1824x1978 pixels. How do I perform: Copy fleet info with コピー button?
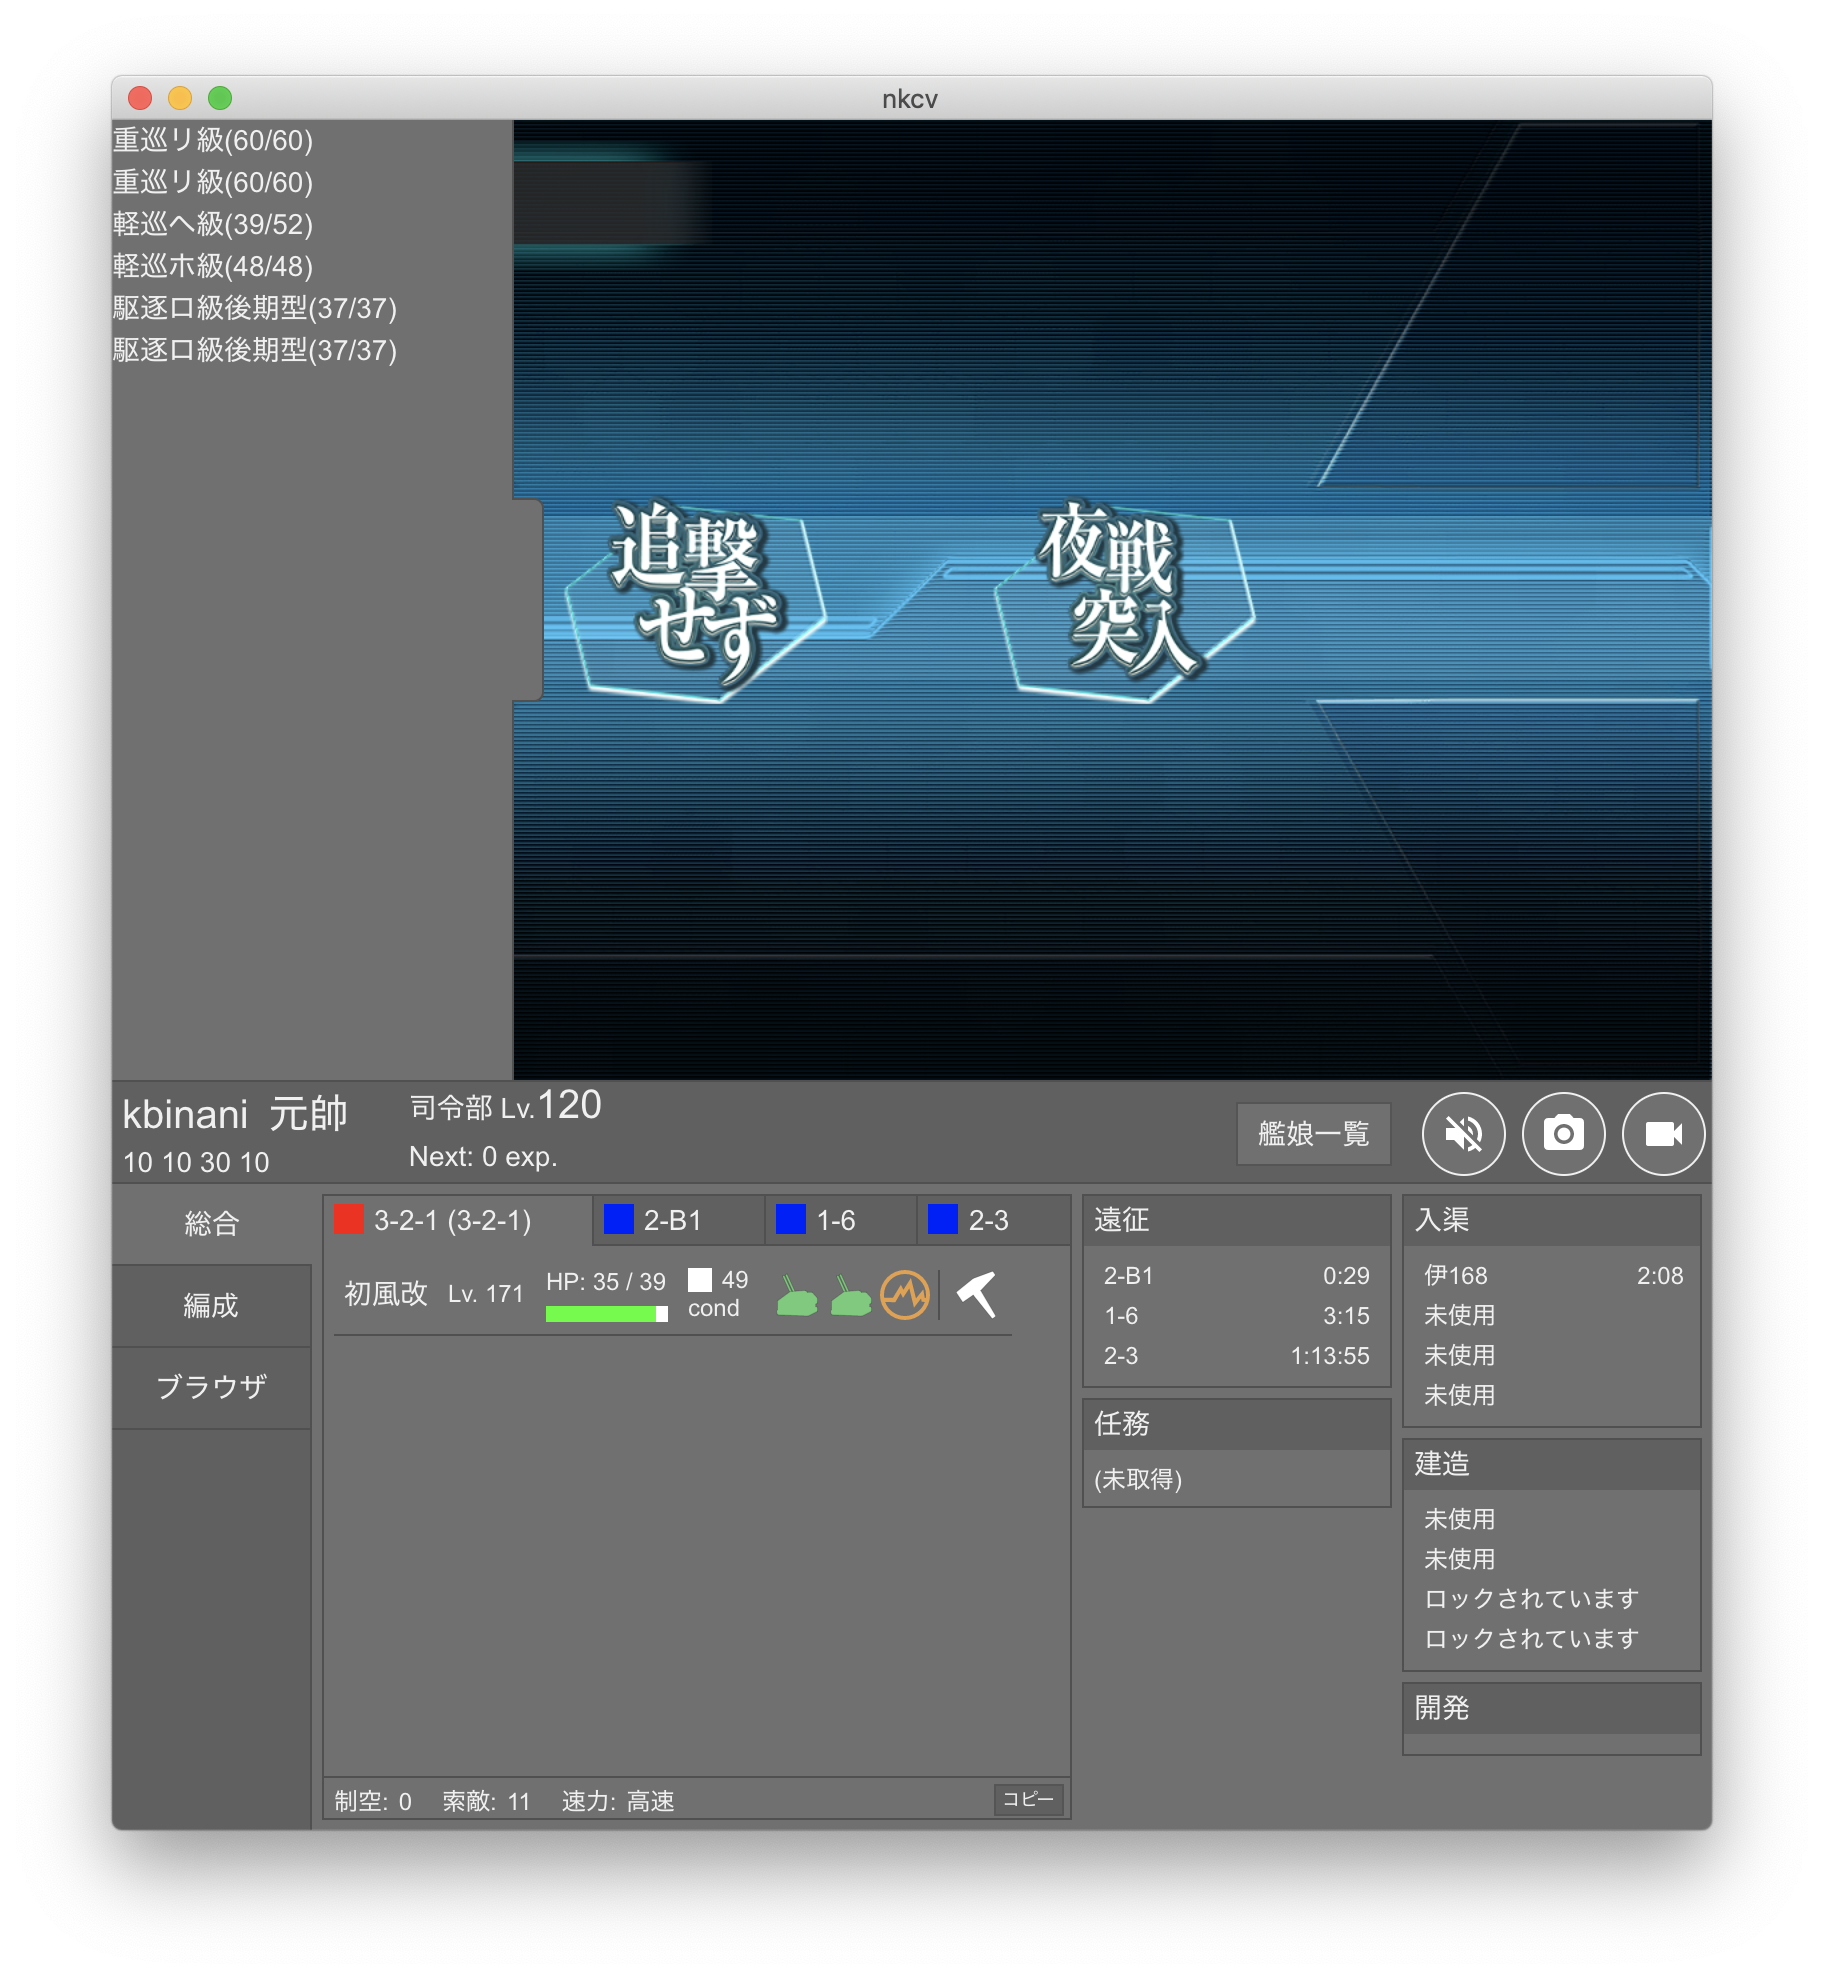pos(1028,1799)
